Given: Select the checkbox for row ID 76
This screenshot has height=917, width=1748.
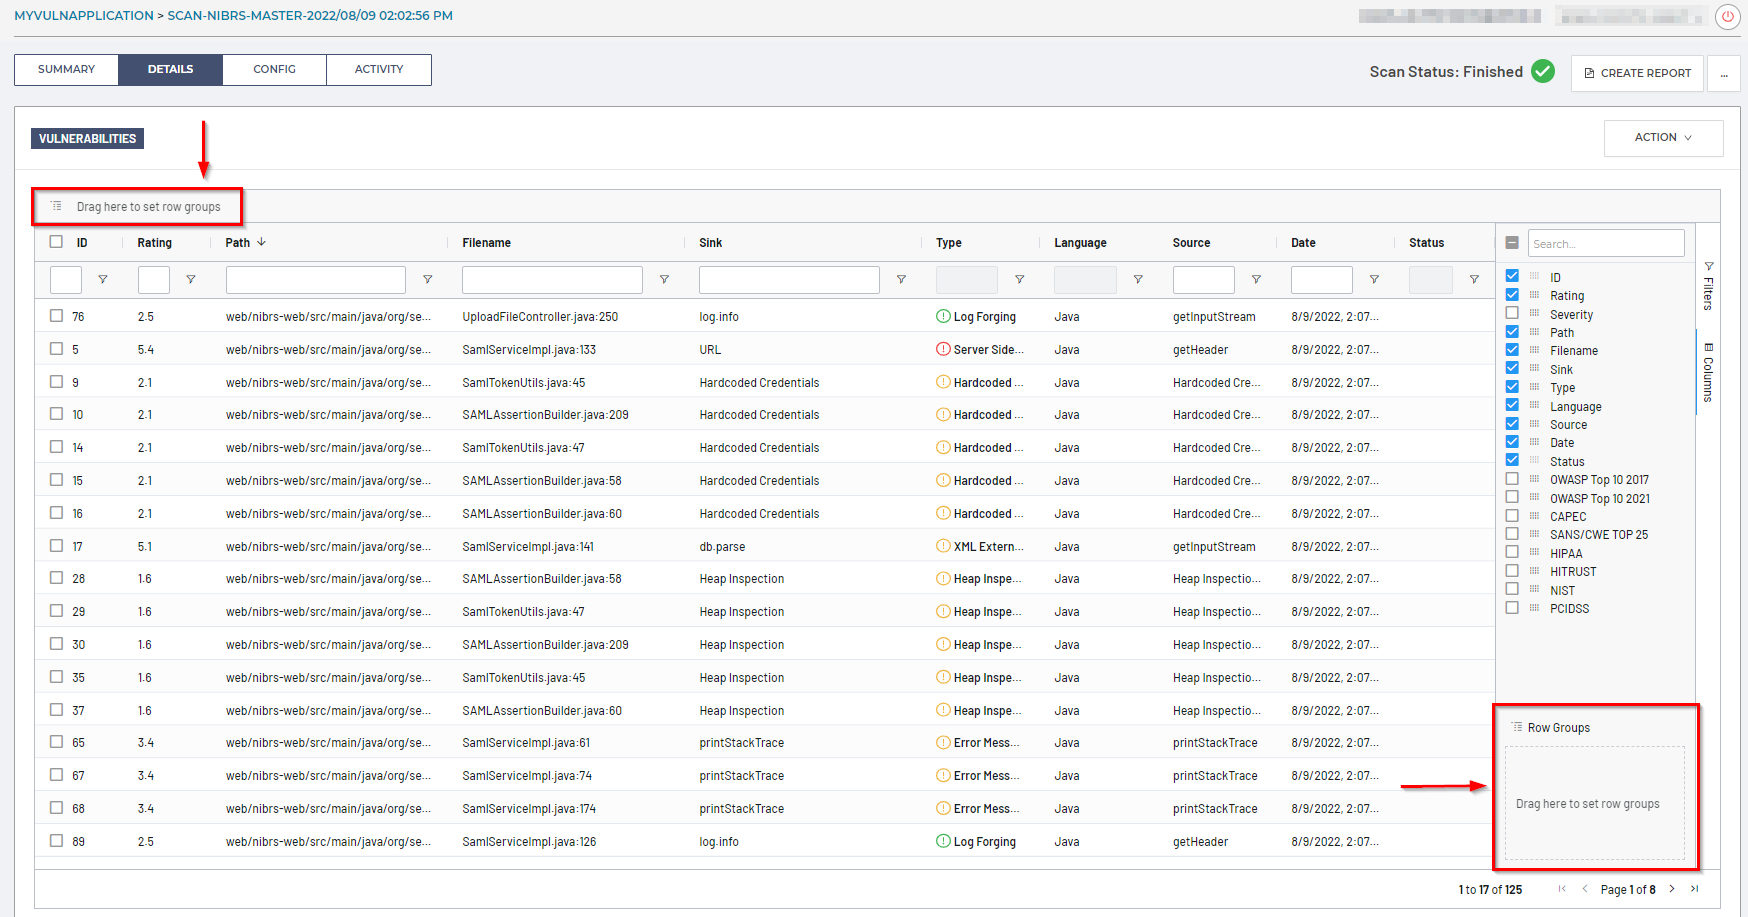Looking at the screenshot, I should coord(56,316).
